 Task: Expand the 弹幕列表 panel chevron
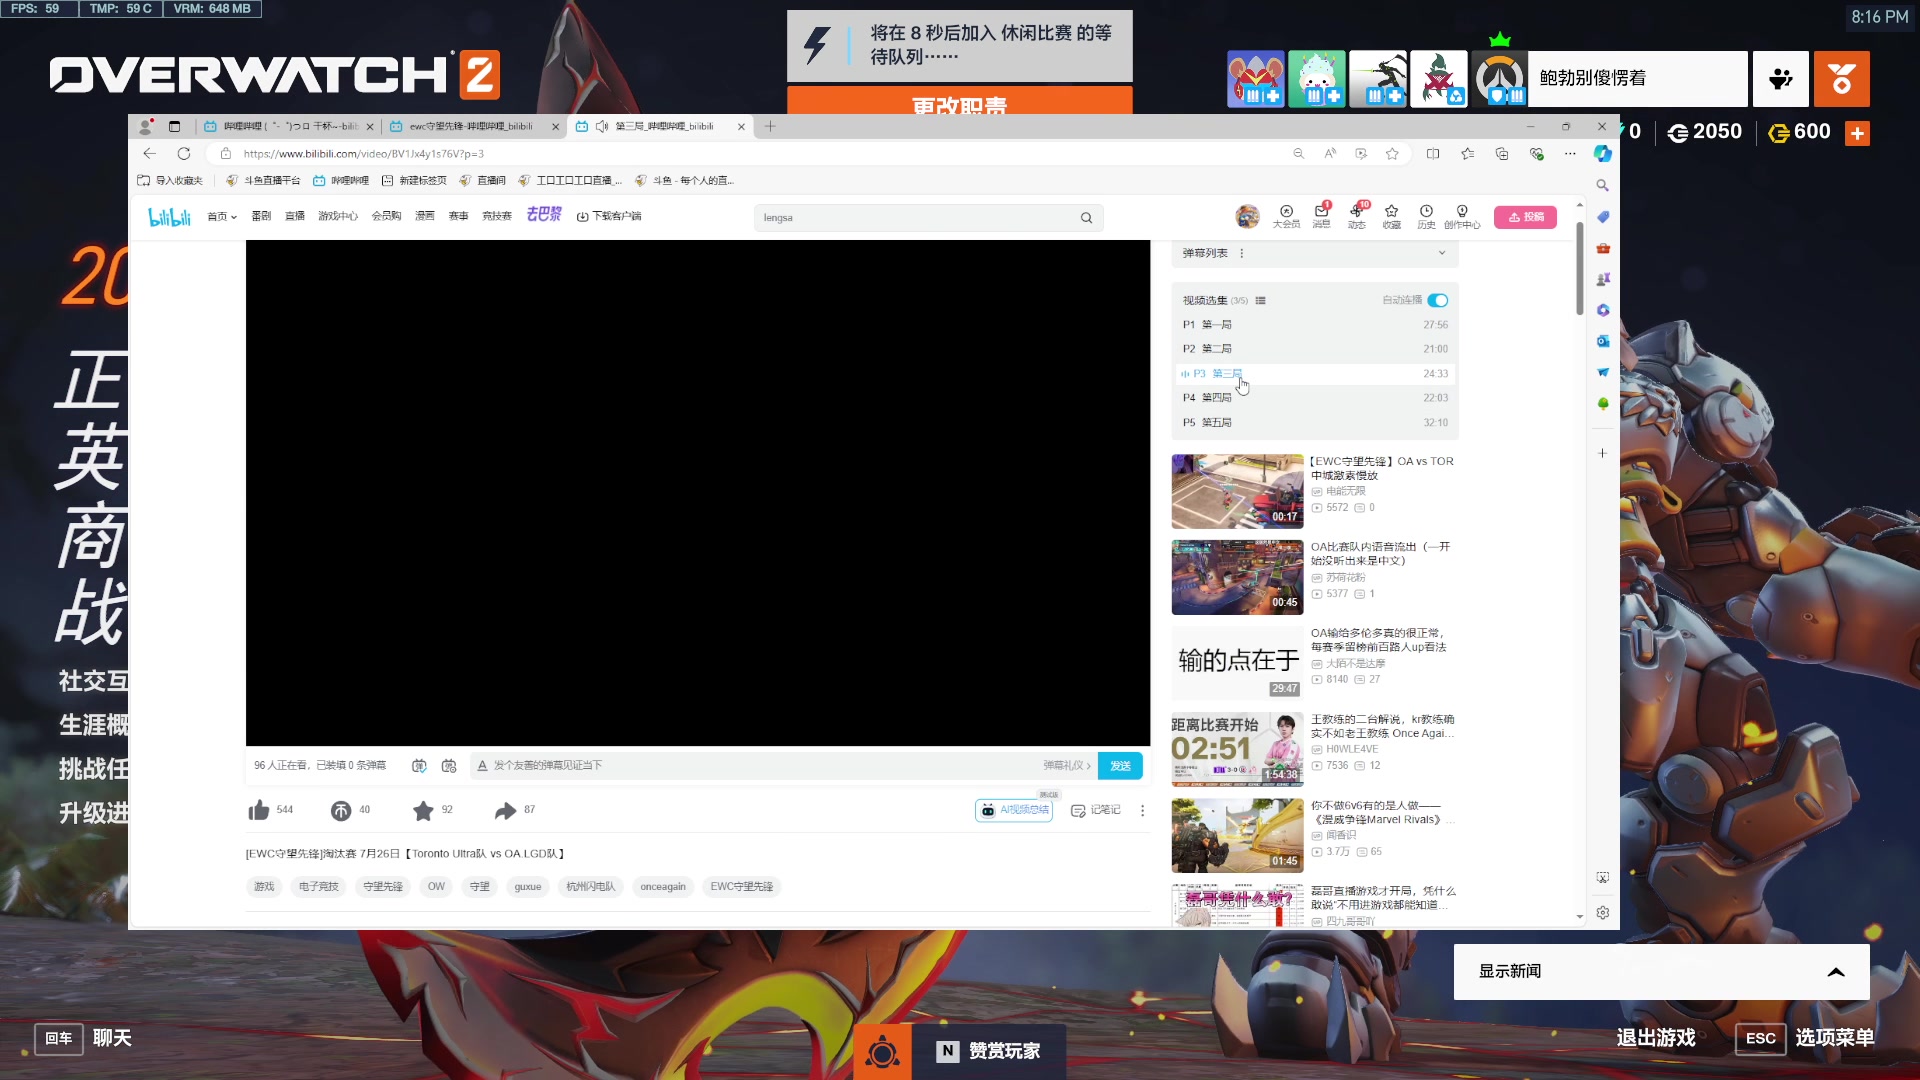point(1442,253)
